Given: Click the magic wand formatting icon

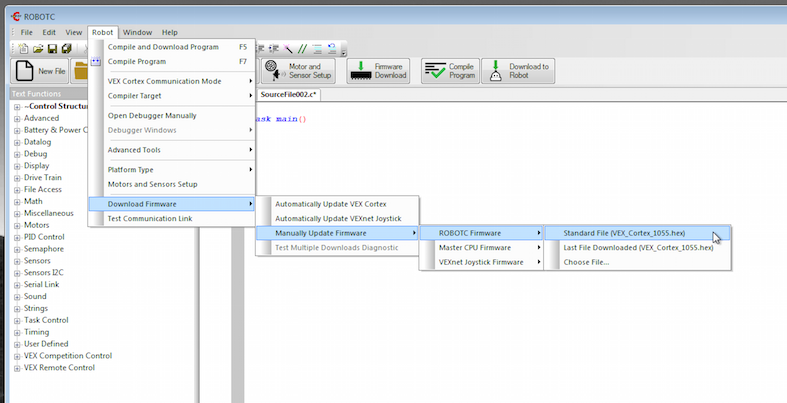Looking at the screenshot, I should [x=288, y=49].
